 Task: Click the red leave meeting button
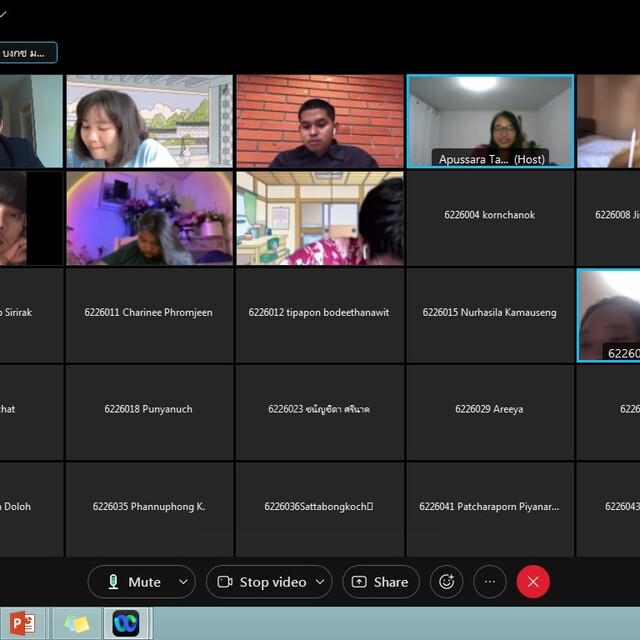tap(533, 582)
